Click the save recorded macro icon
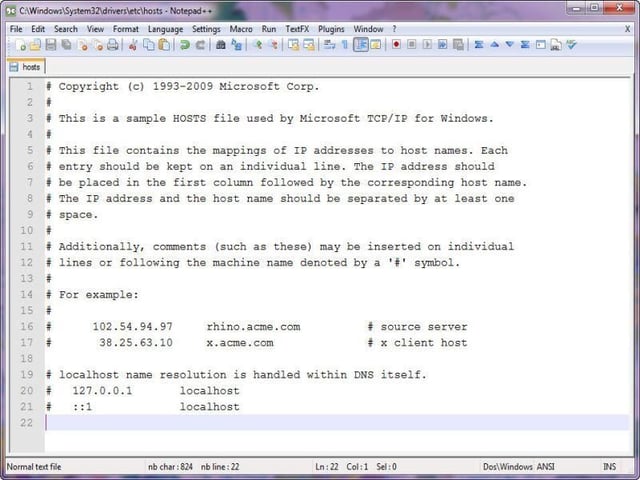 pyautogui.click(x=458, y=44)
